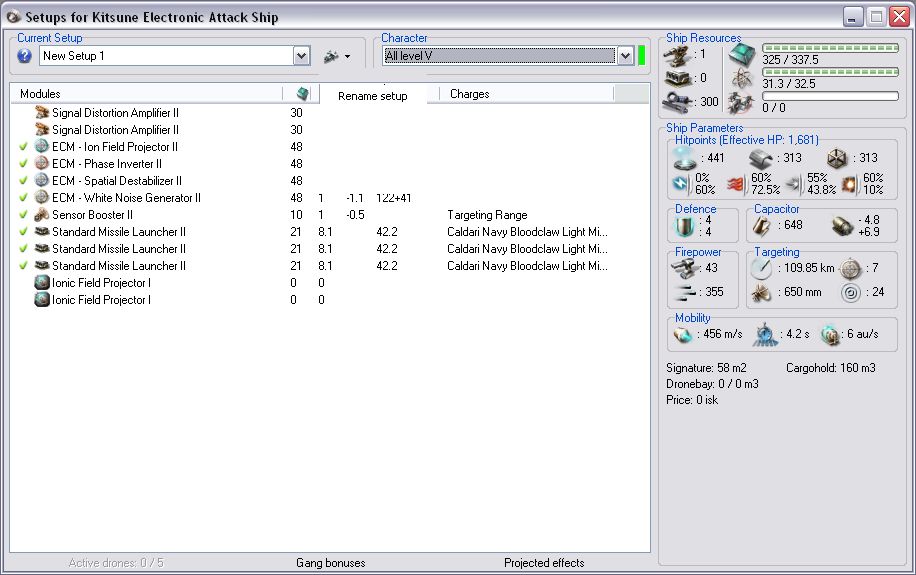
Task: Click the shield hitpoints icon showing 441
Action: [x=684, y=158]
